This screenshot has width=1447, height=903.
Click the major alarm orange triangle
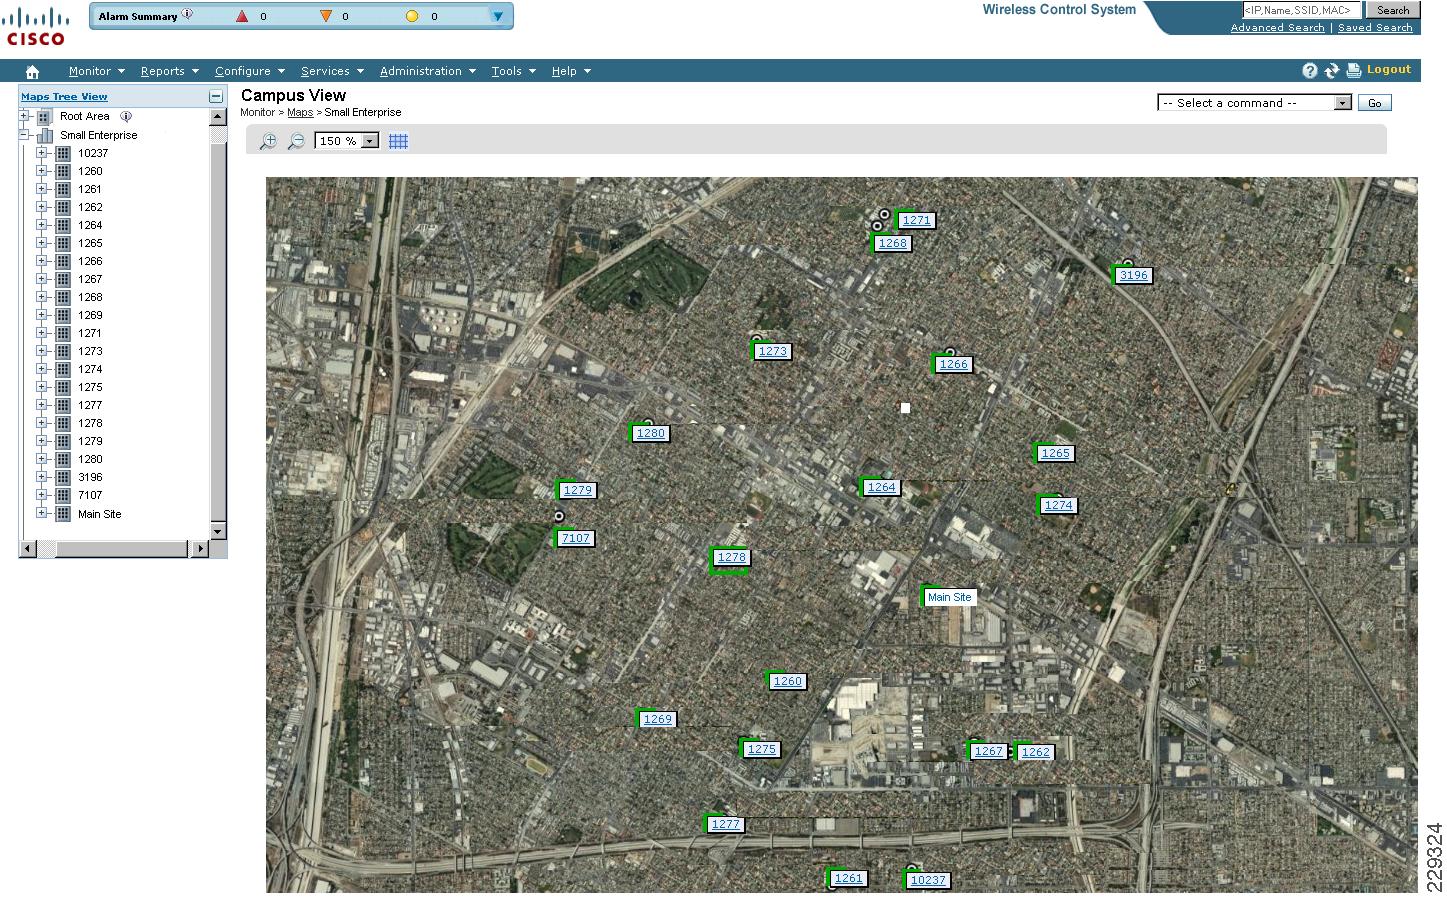[325, 16]
